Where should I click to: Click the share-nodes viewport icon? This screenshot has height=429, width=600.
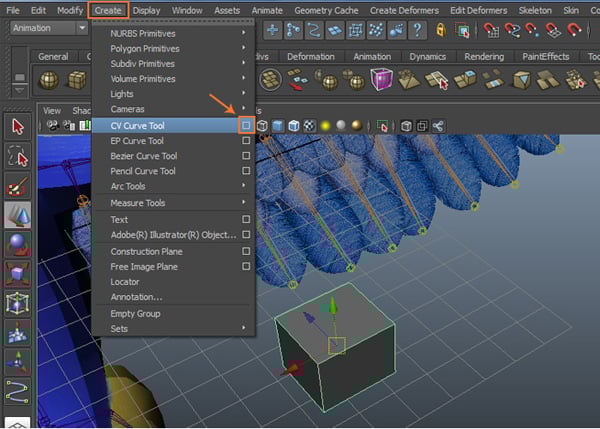(438, 126)
